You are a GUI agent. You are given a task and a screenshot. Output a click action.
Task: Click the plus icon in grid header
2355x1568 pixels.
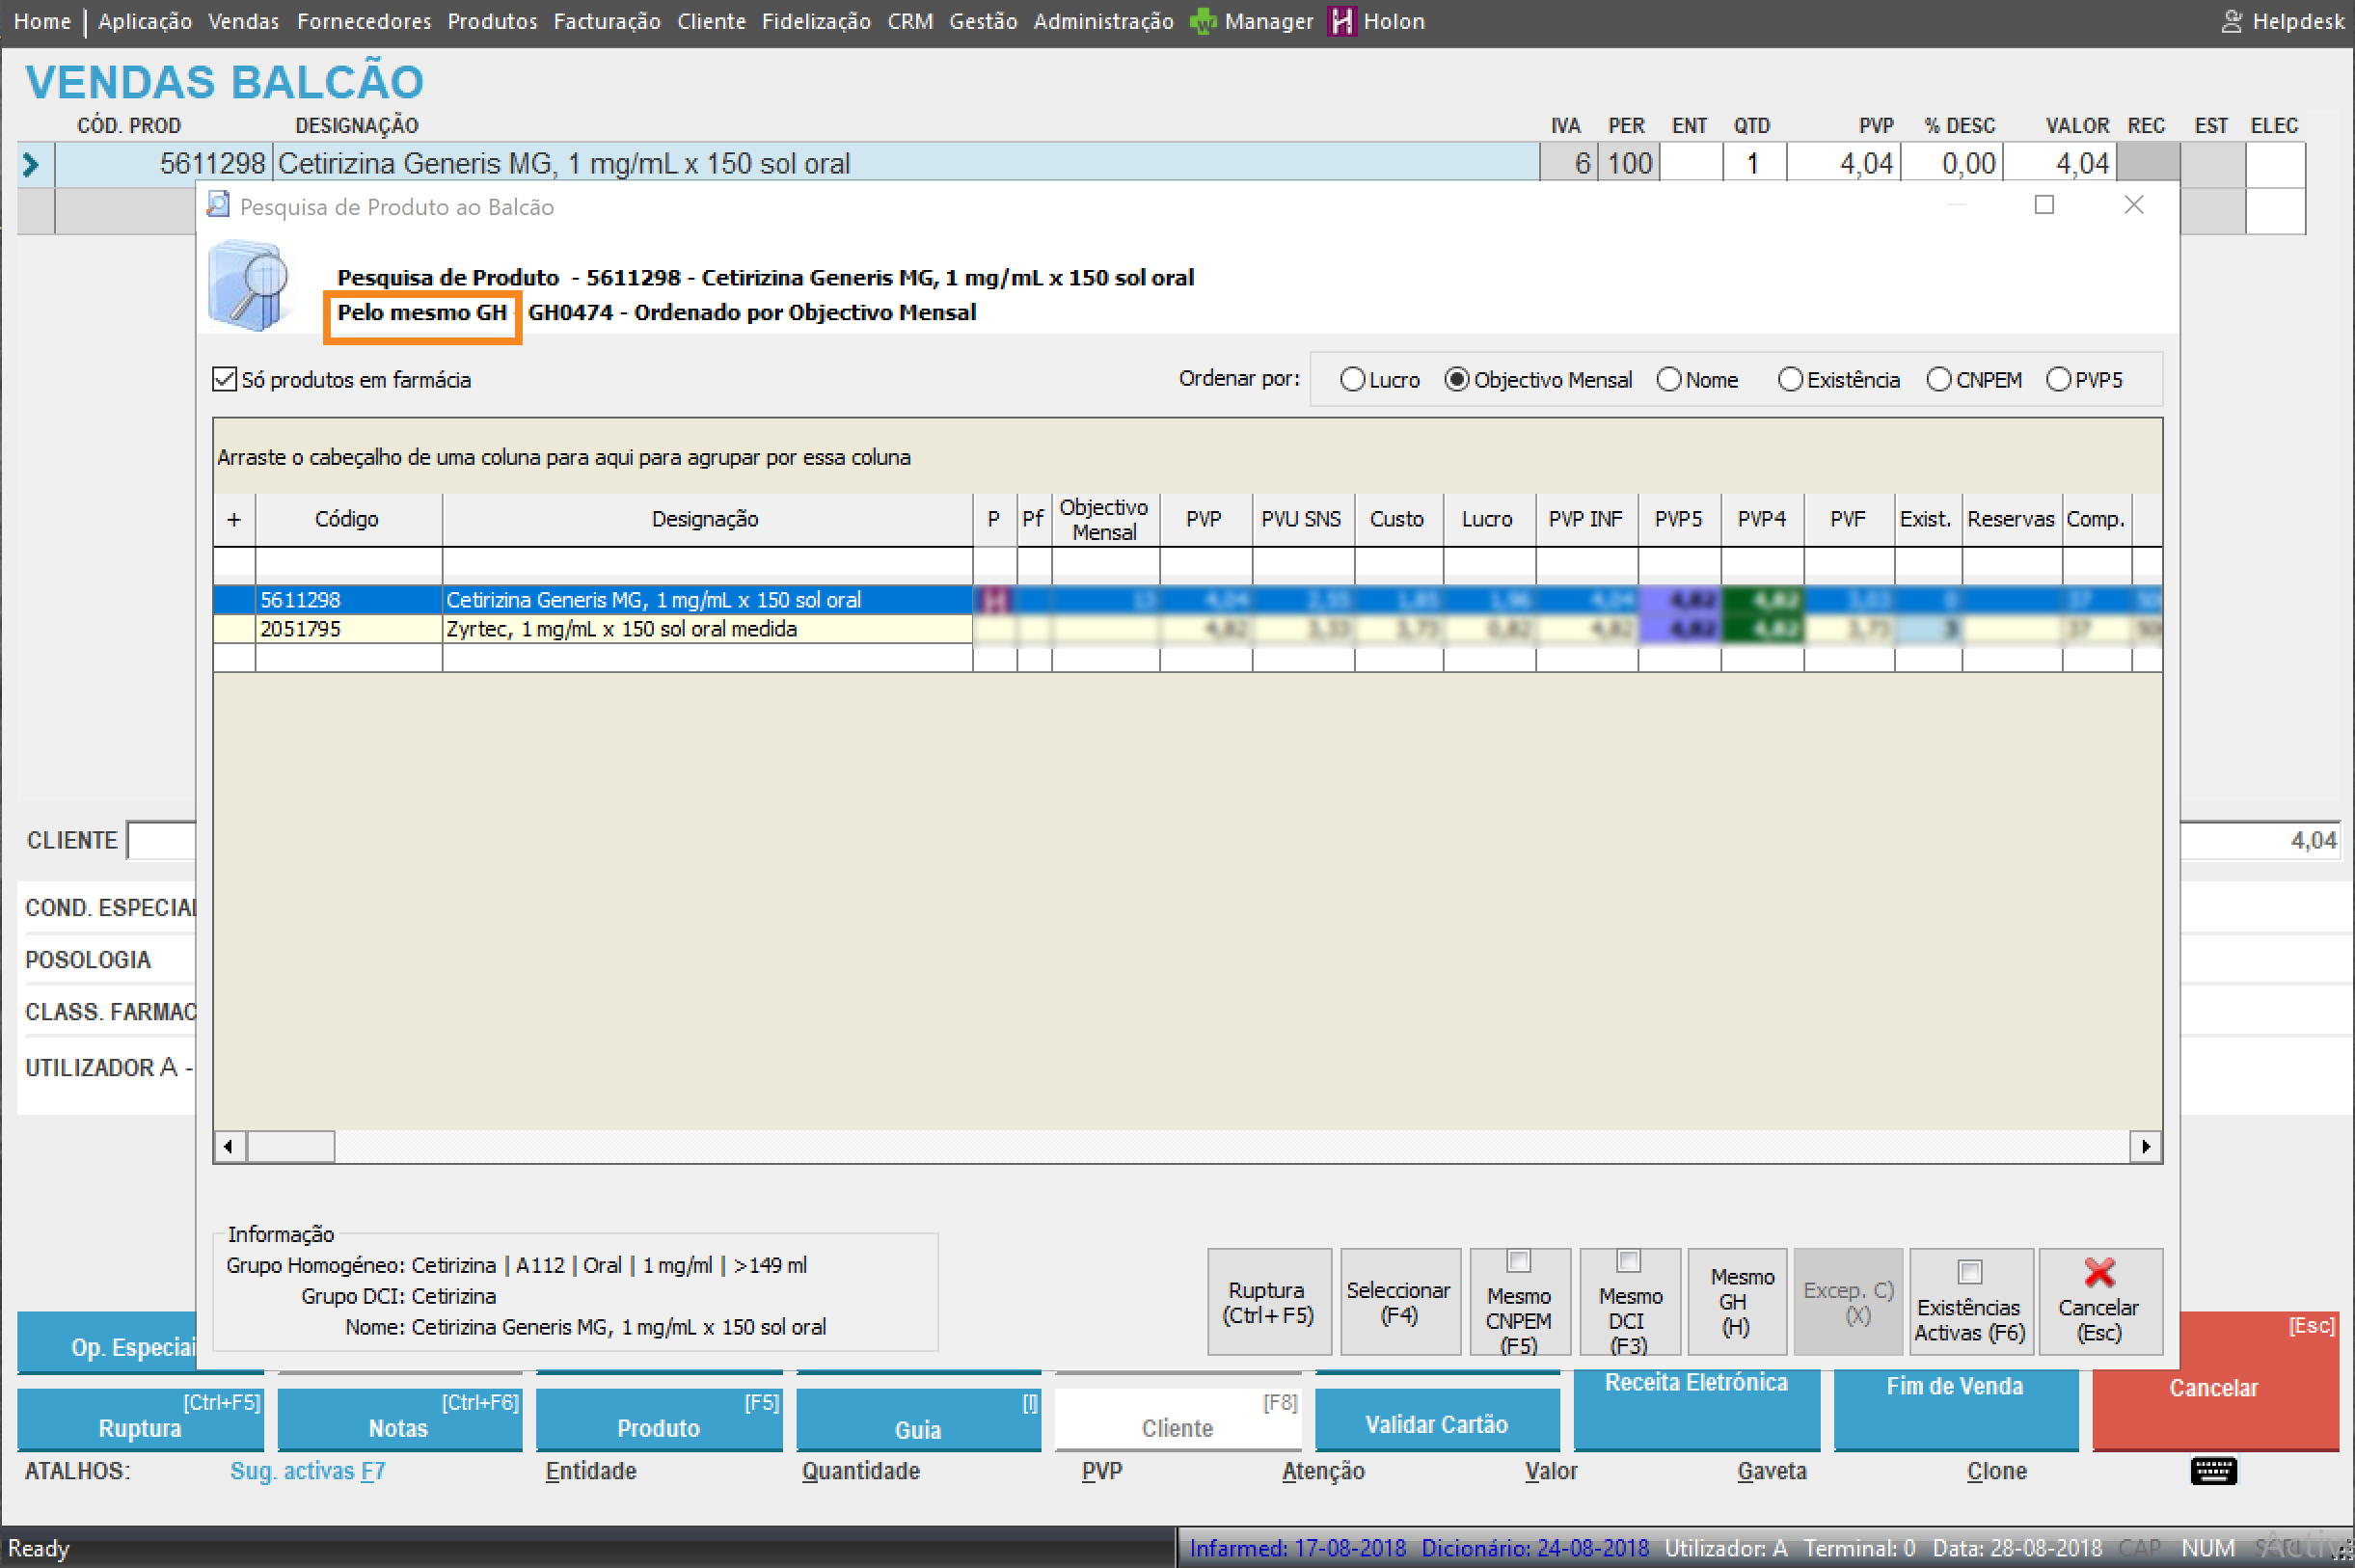(x=233, y=519)
